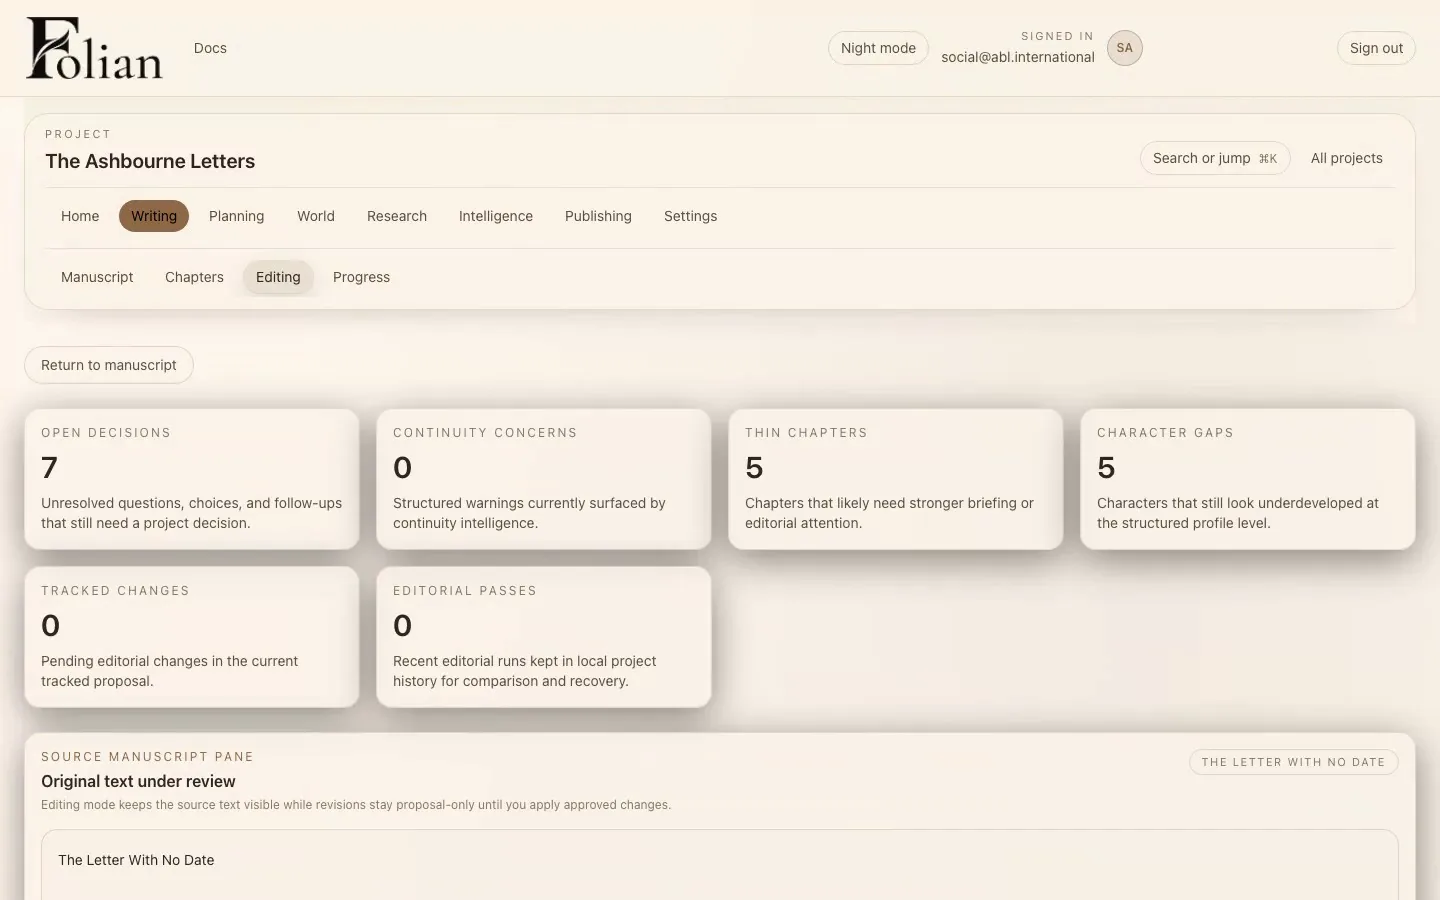This screenshot has height=900, width=1440.
Task: Toggle Night mode
Action: (x=878, y=48)
